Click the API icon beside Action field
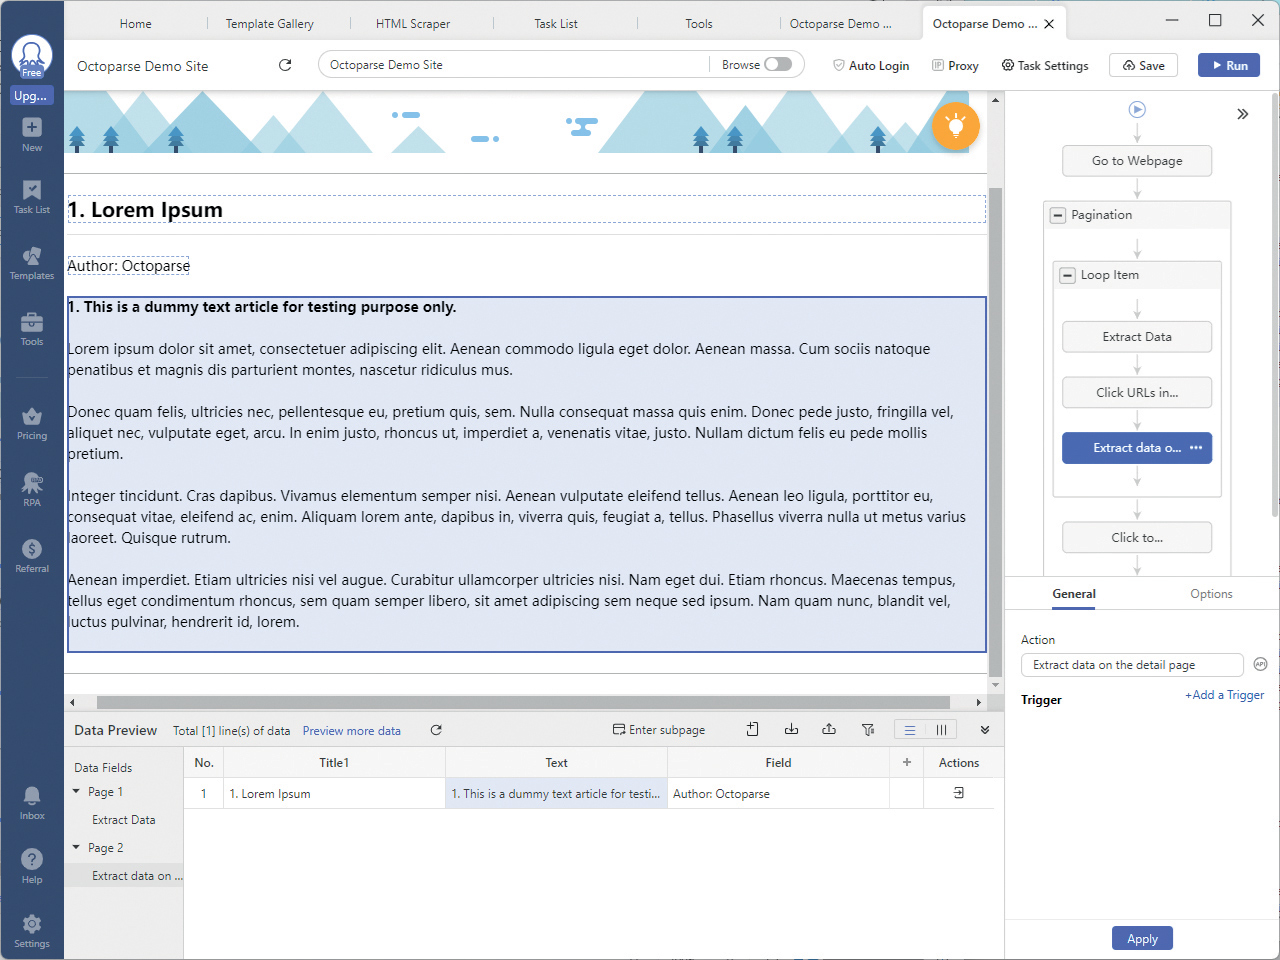This screenshot has width=1280, height=960. click(x=1260, y=664)
